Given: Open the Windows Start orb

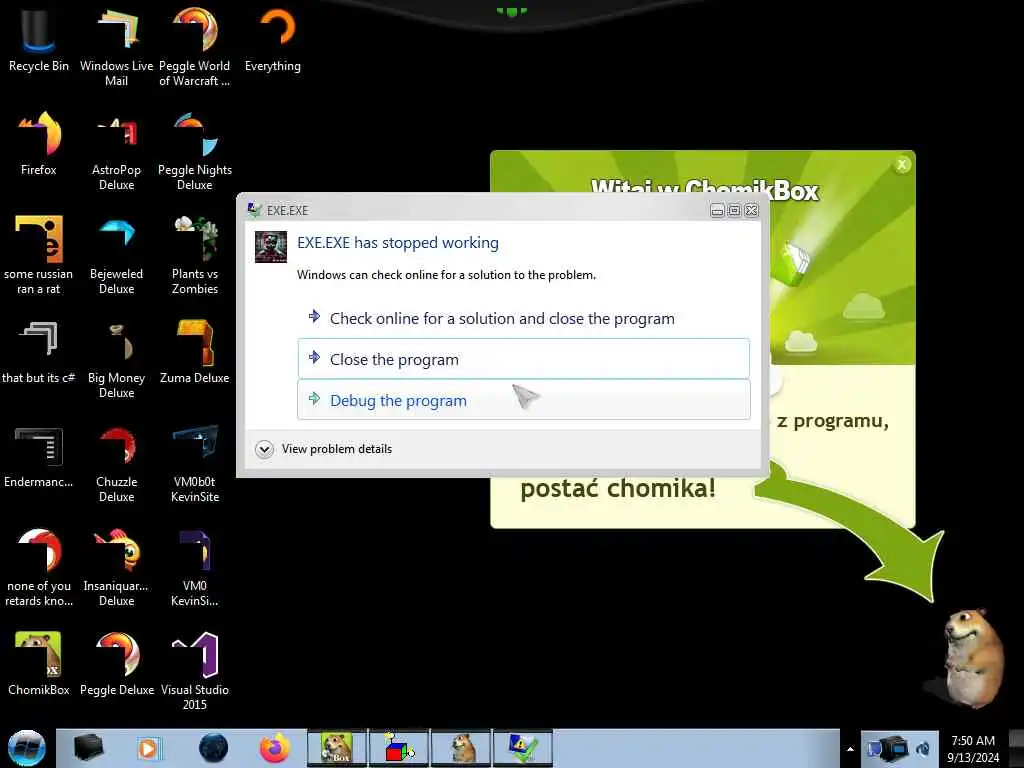Looking at the screenshot, I should pyautogui.click(x=27, y=748).
